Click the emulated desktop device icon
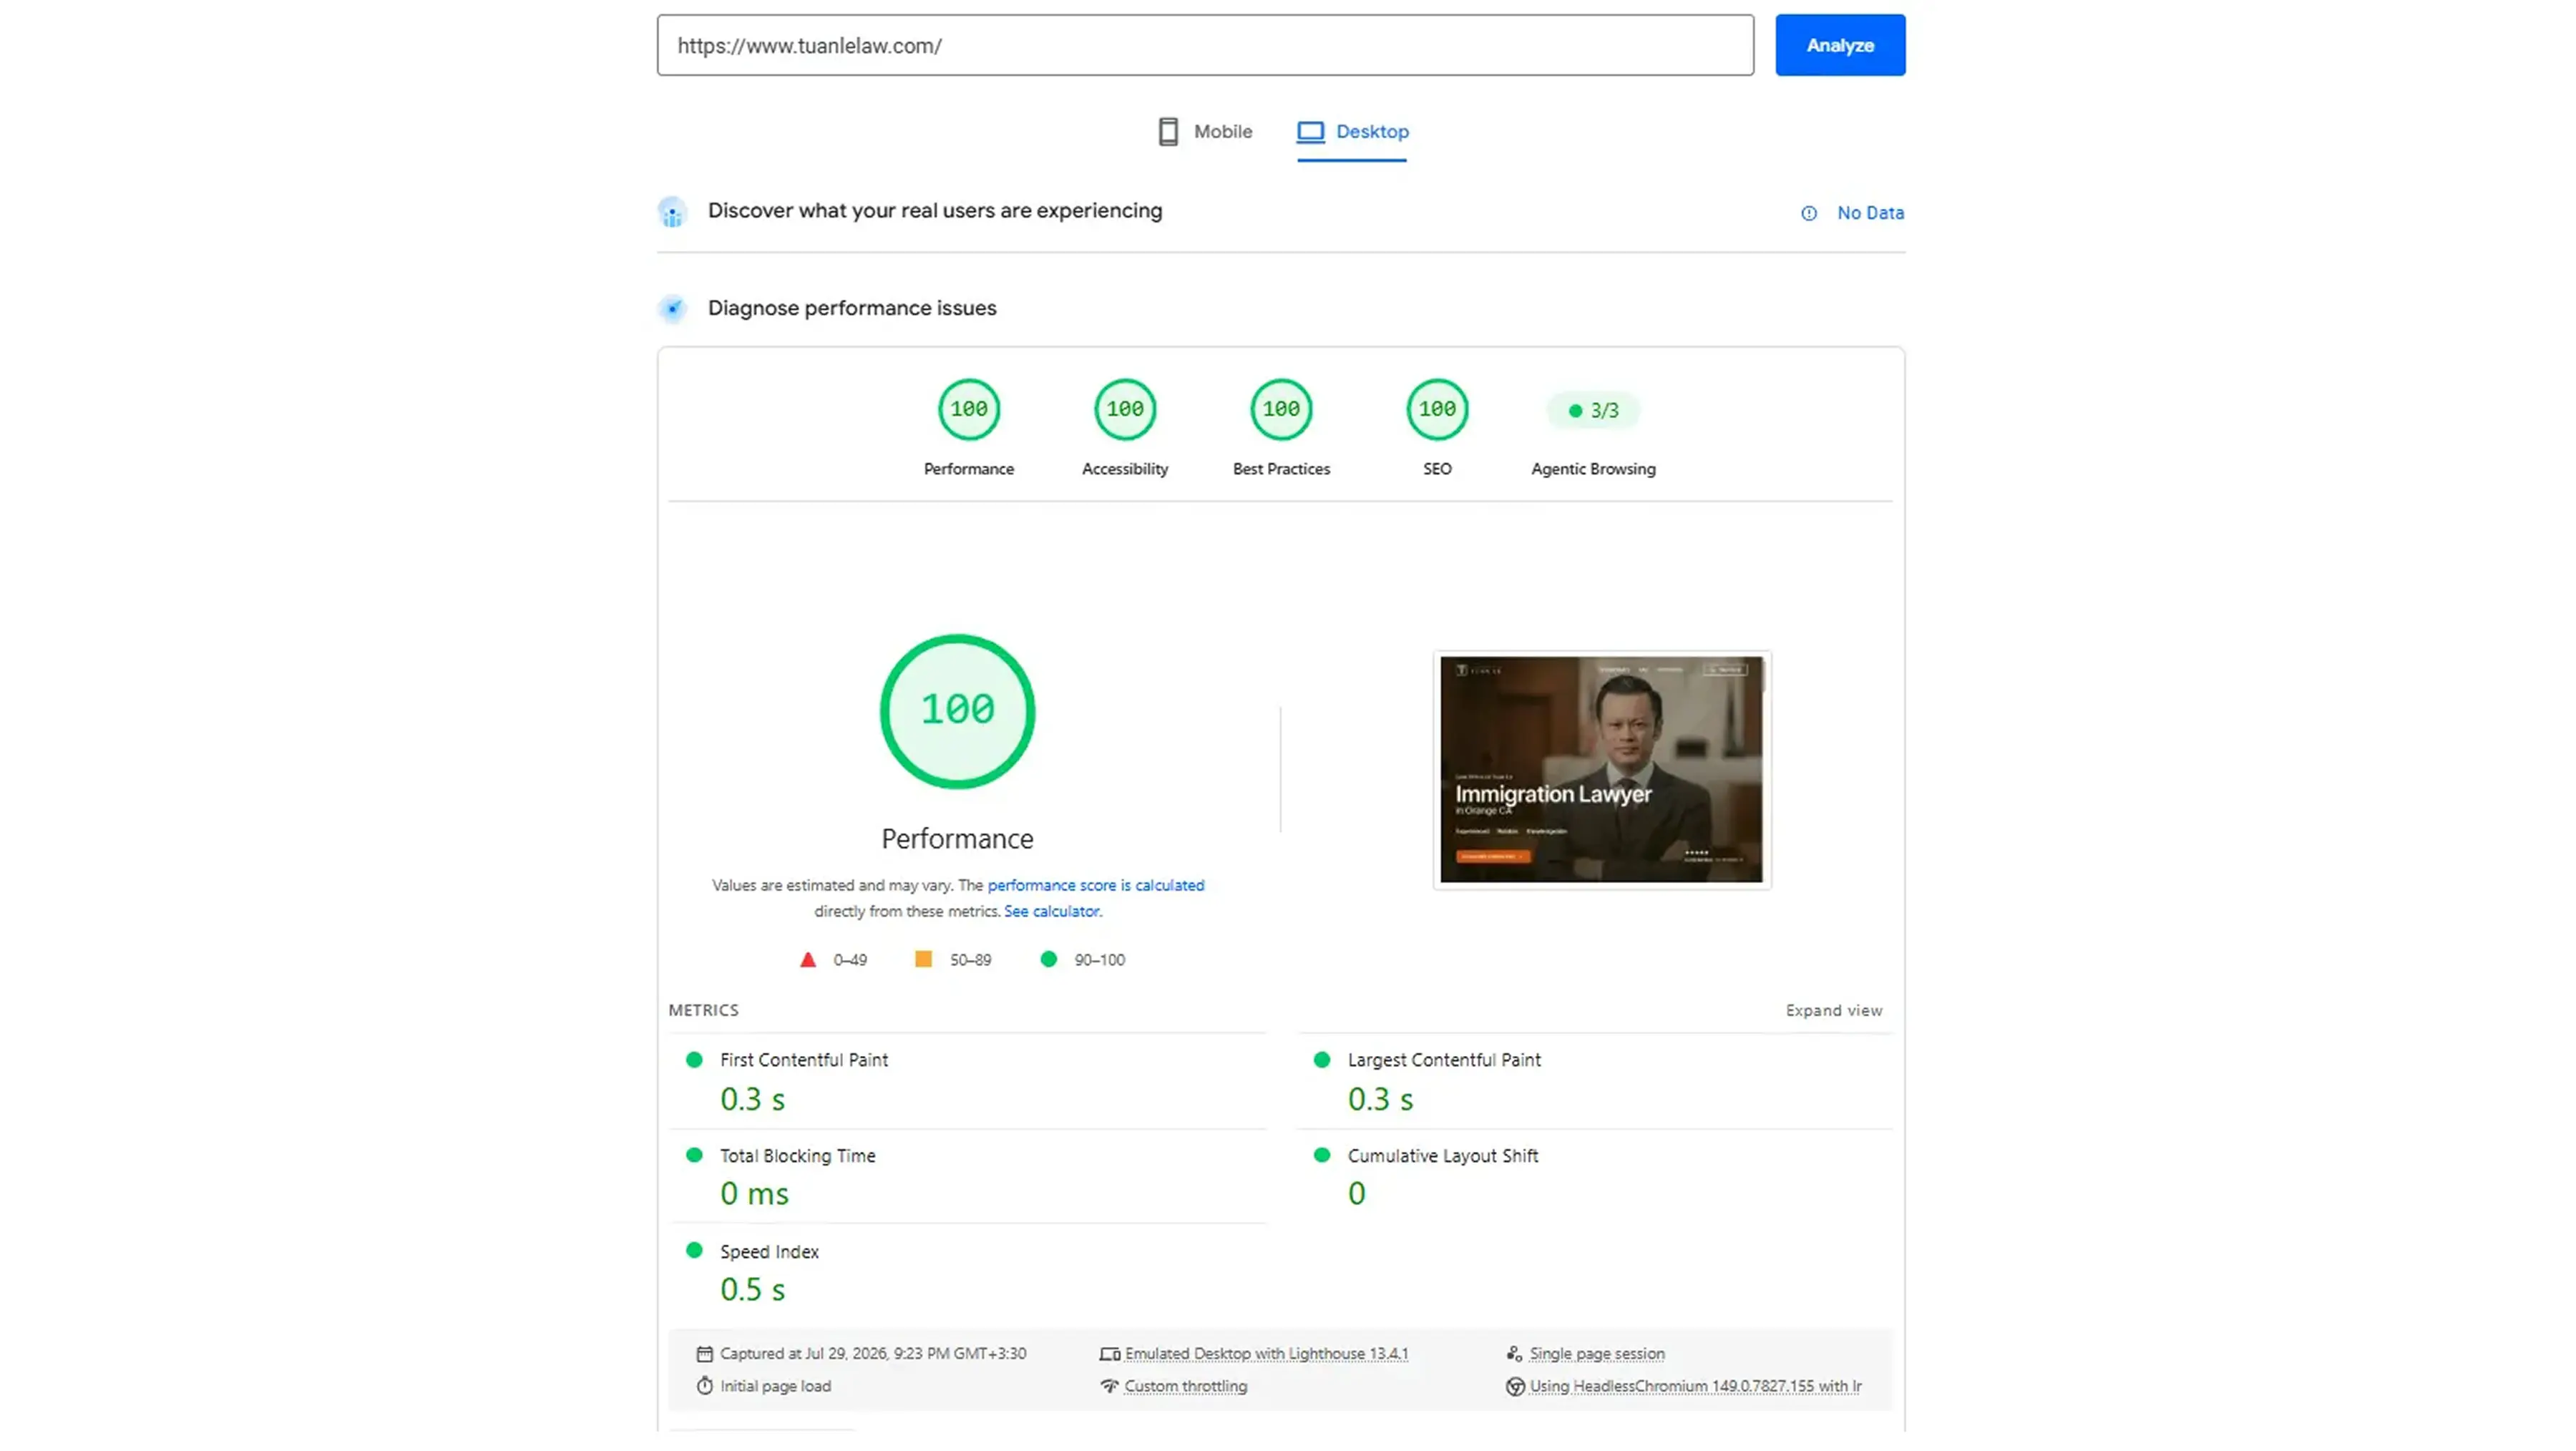The height and width of the screenshot is (1451, 2576). 1109,1354
